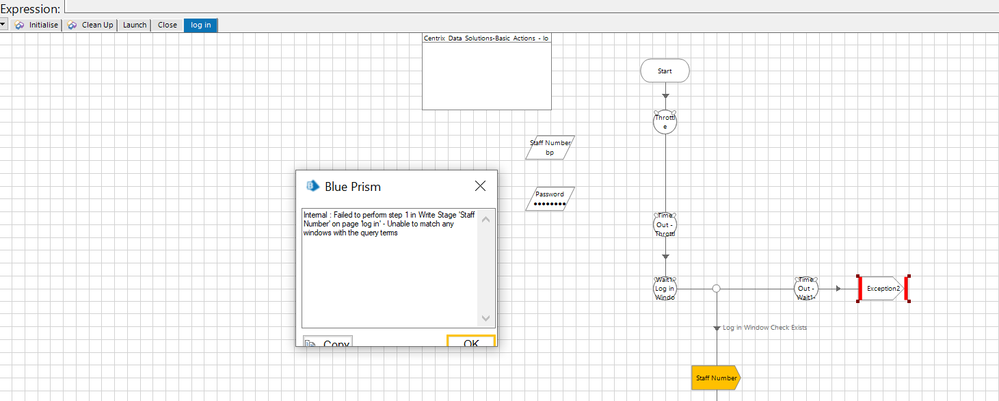The image size is (999, 401).
Task: Open the Close page tab
Action: point(168,25)
